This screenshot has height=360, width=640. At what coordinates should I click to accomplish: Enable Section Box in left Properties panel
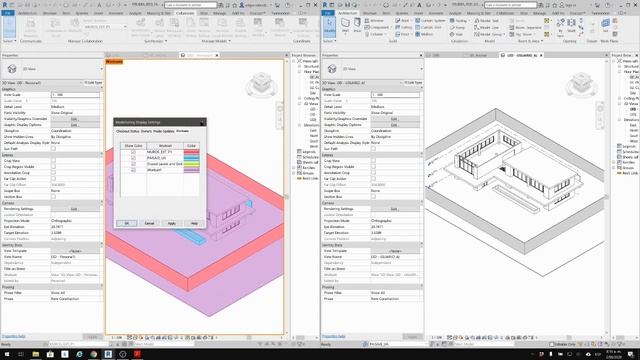(x=53, y=197)
